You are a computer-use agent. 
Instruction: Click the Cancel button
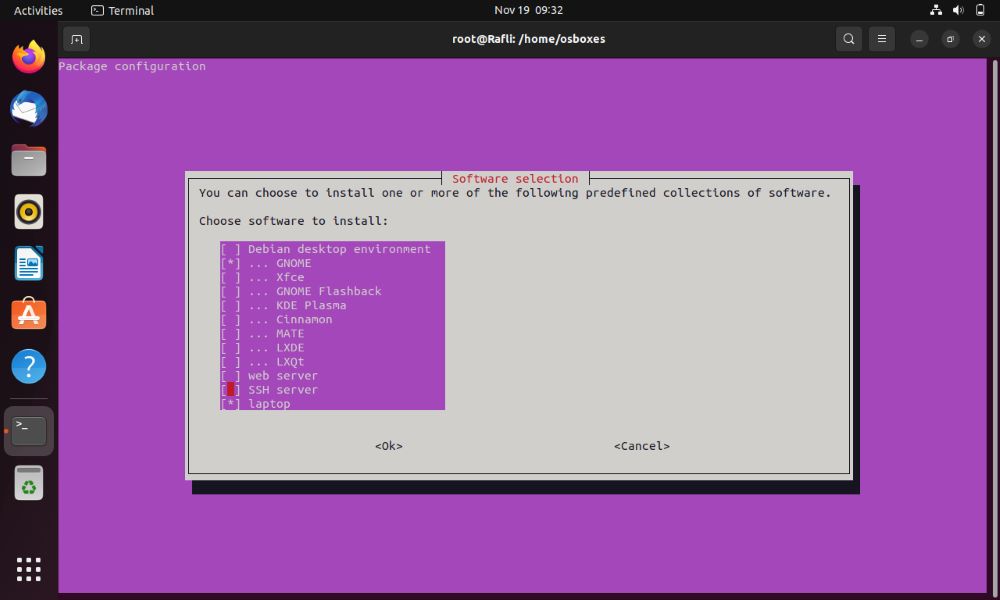click(x=642, y=446)
